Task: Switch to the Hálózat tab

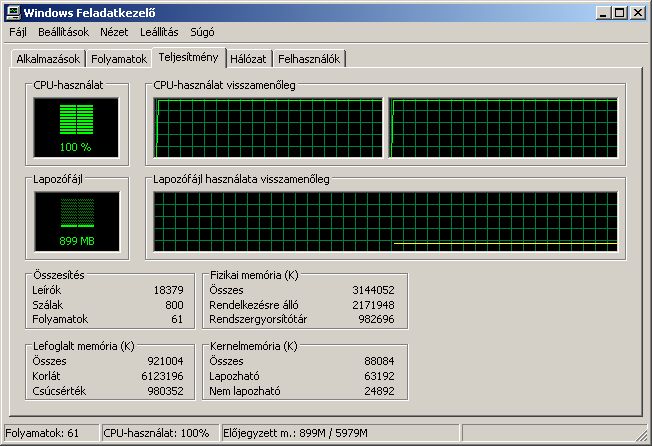Action: 248,59
